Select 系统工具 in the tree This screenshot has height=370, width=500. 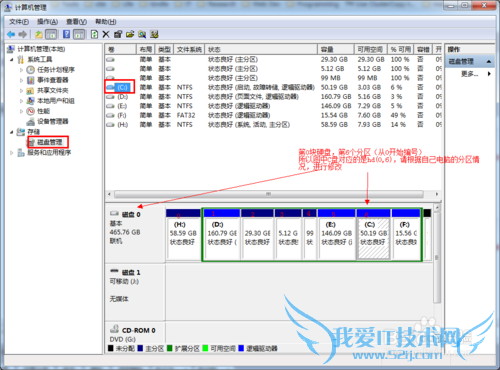[x=40, y=59]
